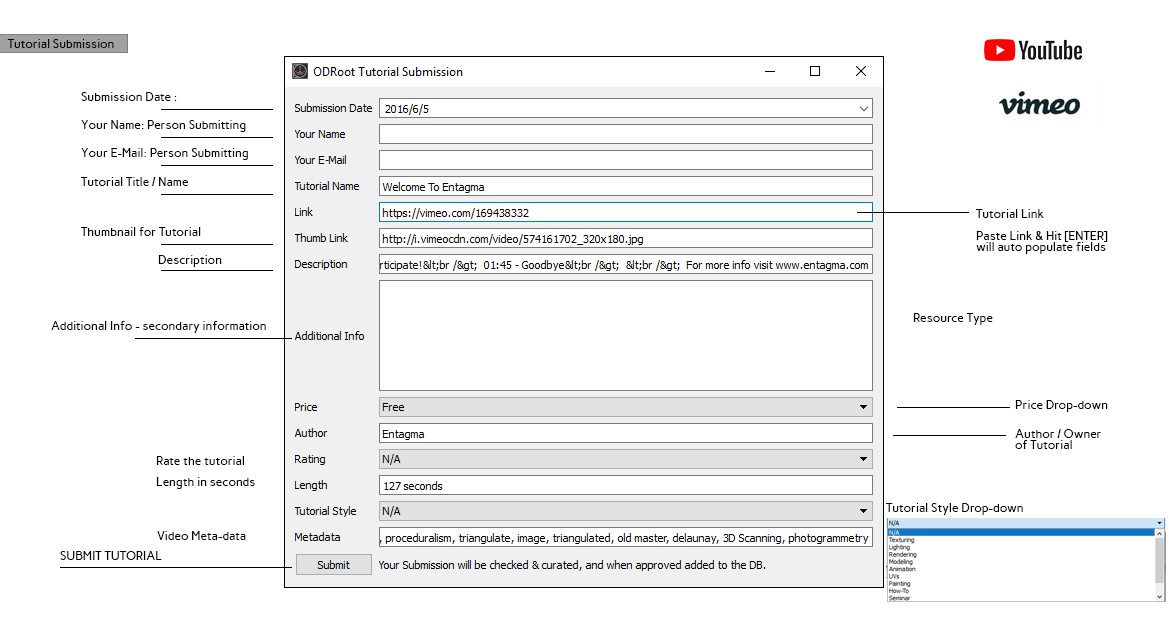Image resolution: width=1169 pixels, height=644 pixels.
Task: Click the Link field with Vimeo URL
Action: click(x=625, y=212)
